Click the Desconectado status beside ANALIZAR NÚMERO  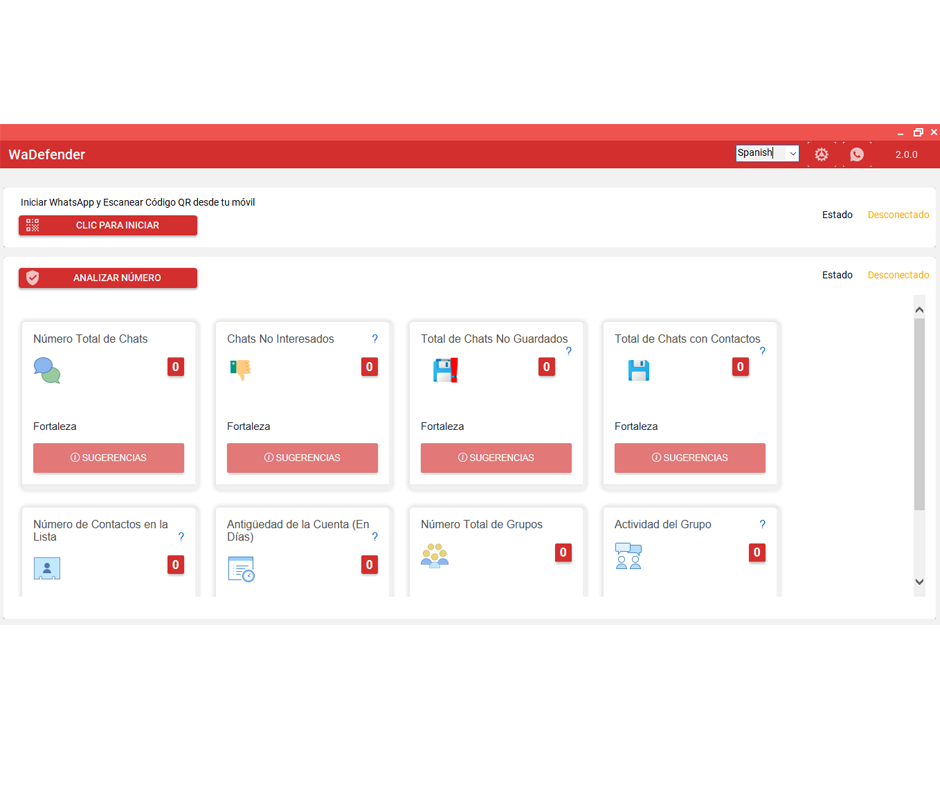(x=898, y=275)
